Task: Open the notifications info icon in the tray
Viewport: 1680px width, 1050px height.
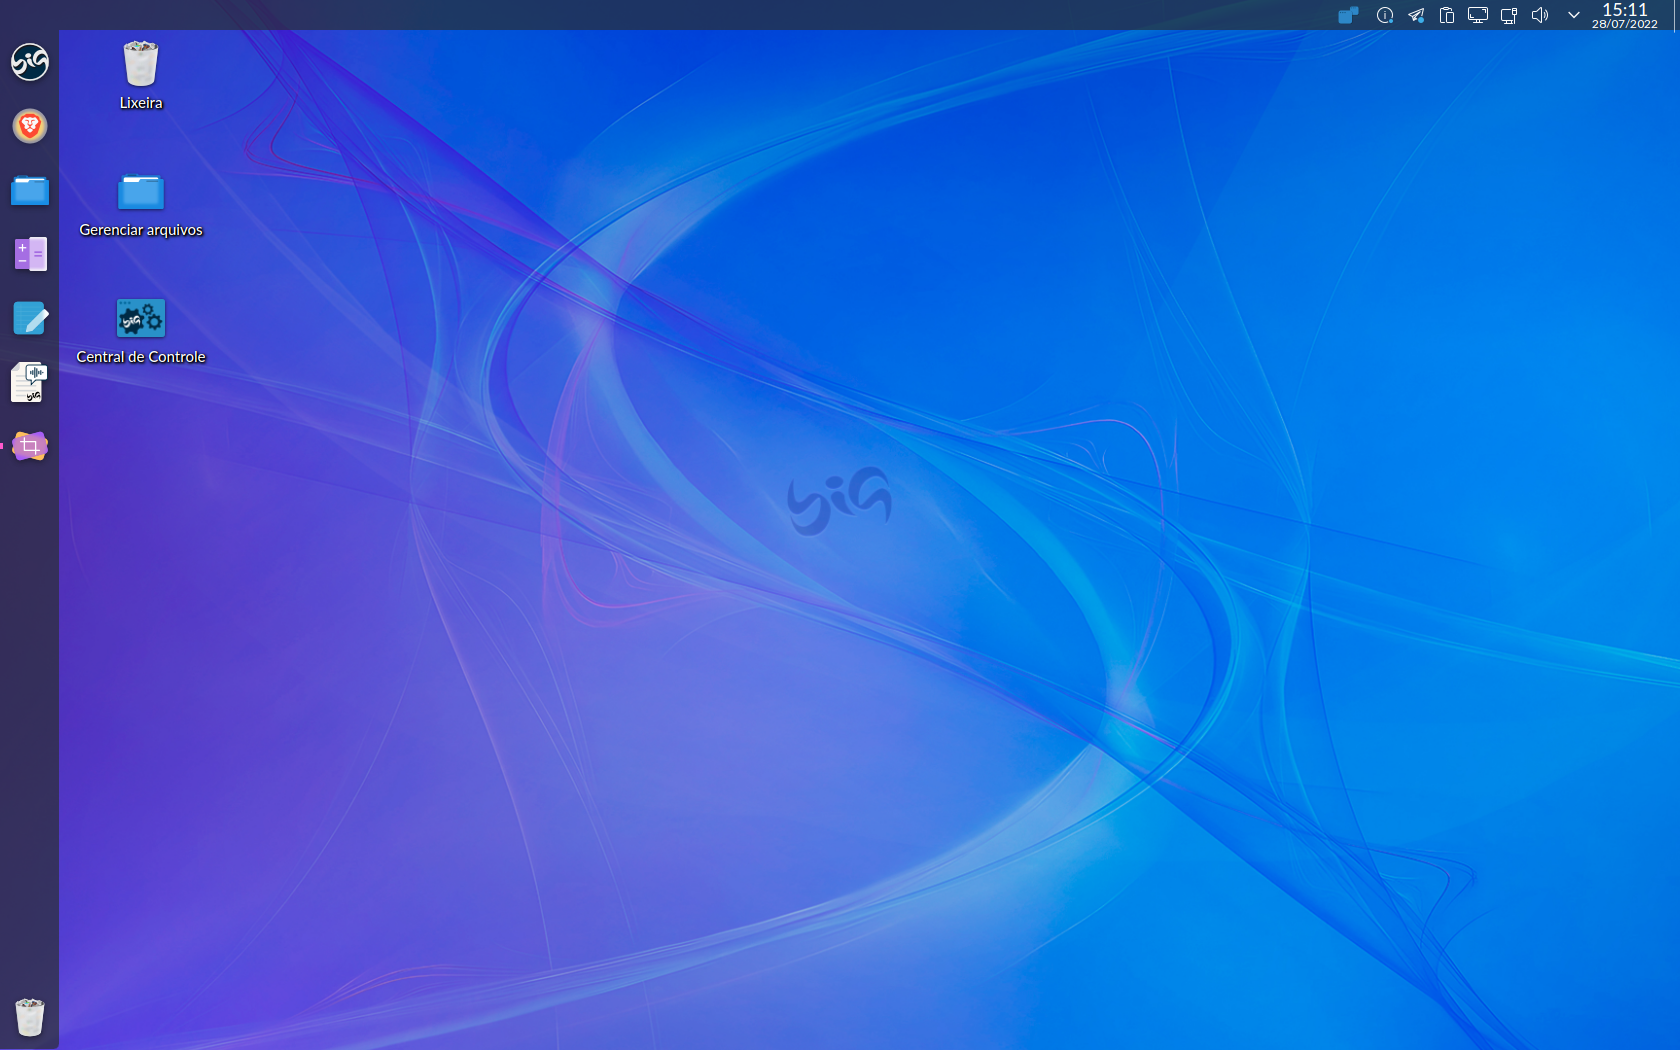Action: click(1385, 15)
